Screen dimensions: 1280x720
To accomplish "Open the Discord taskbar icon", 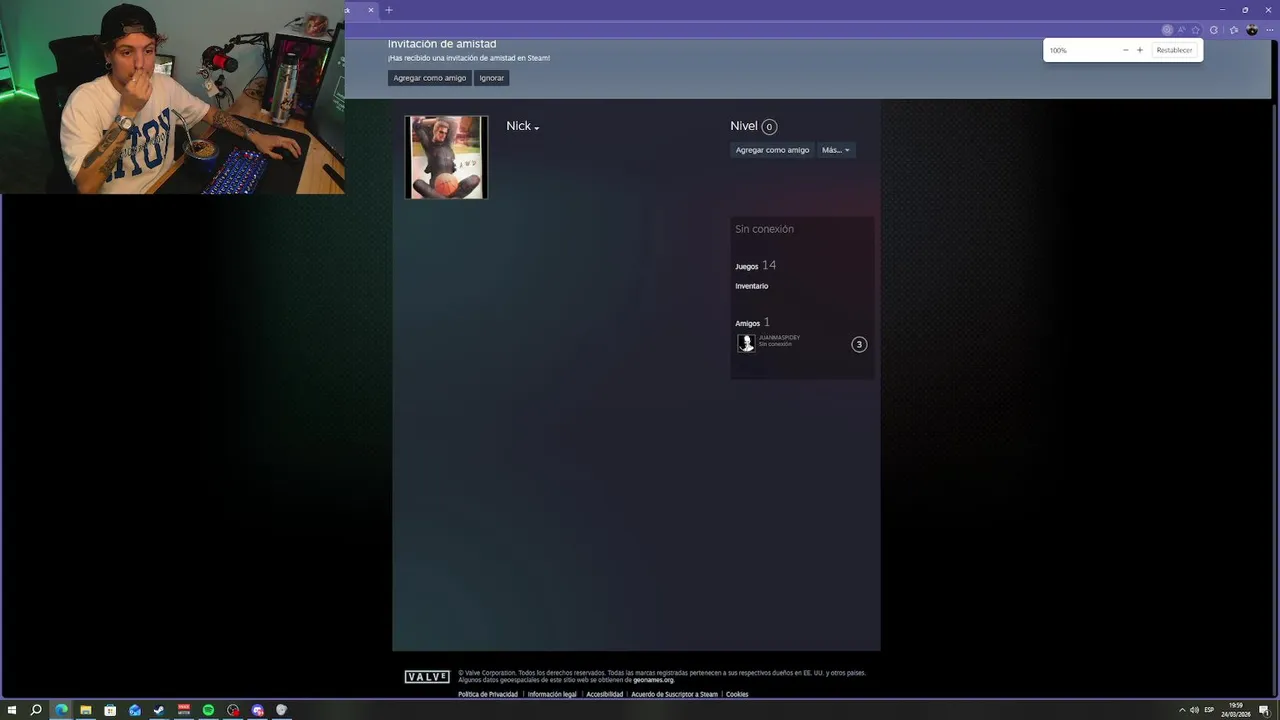I will tap(258, 710).
